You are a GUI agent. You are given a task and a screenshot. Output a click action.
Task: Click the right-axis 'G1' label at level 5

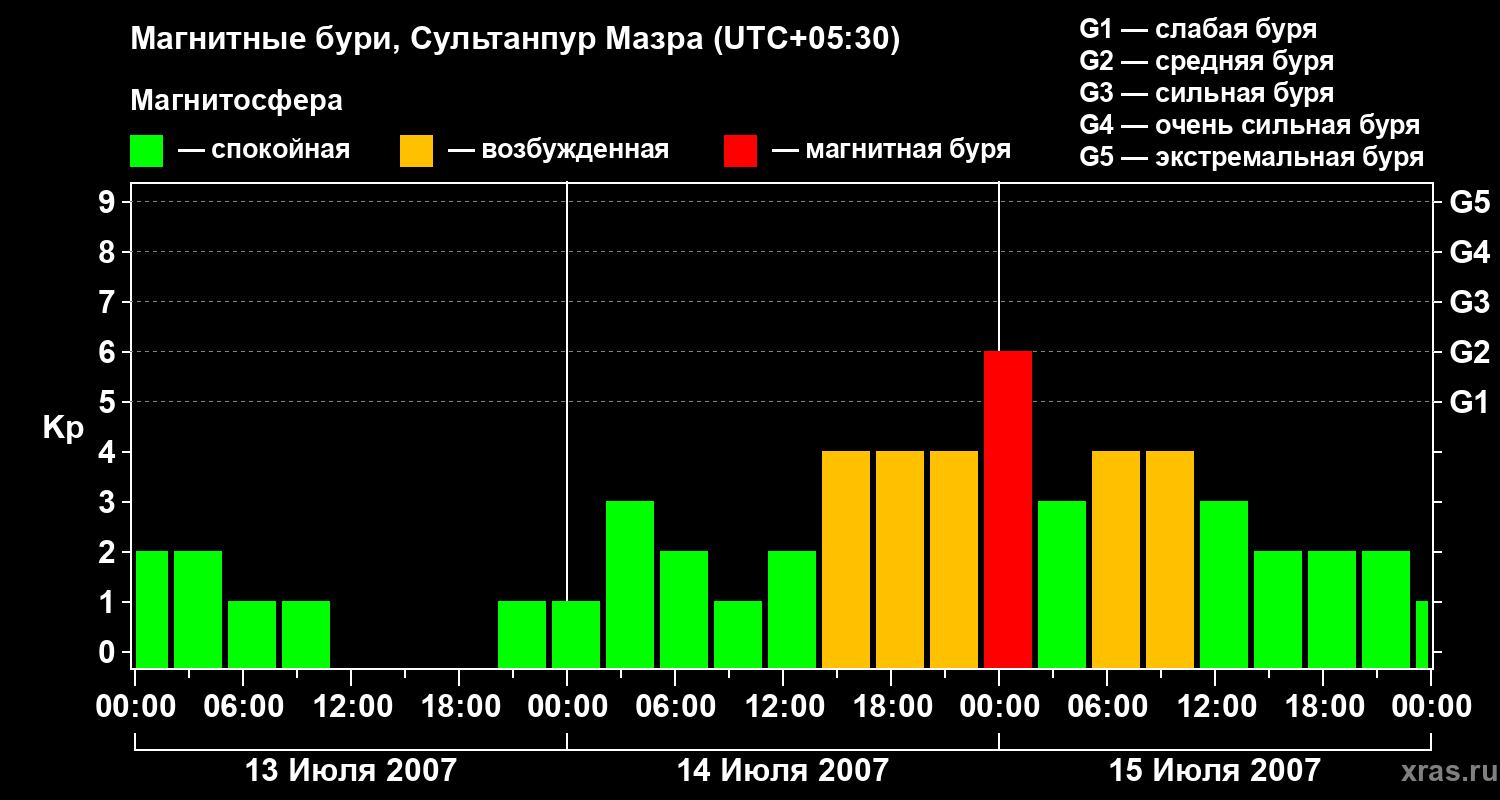point(1470,403)
